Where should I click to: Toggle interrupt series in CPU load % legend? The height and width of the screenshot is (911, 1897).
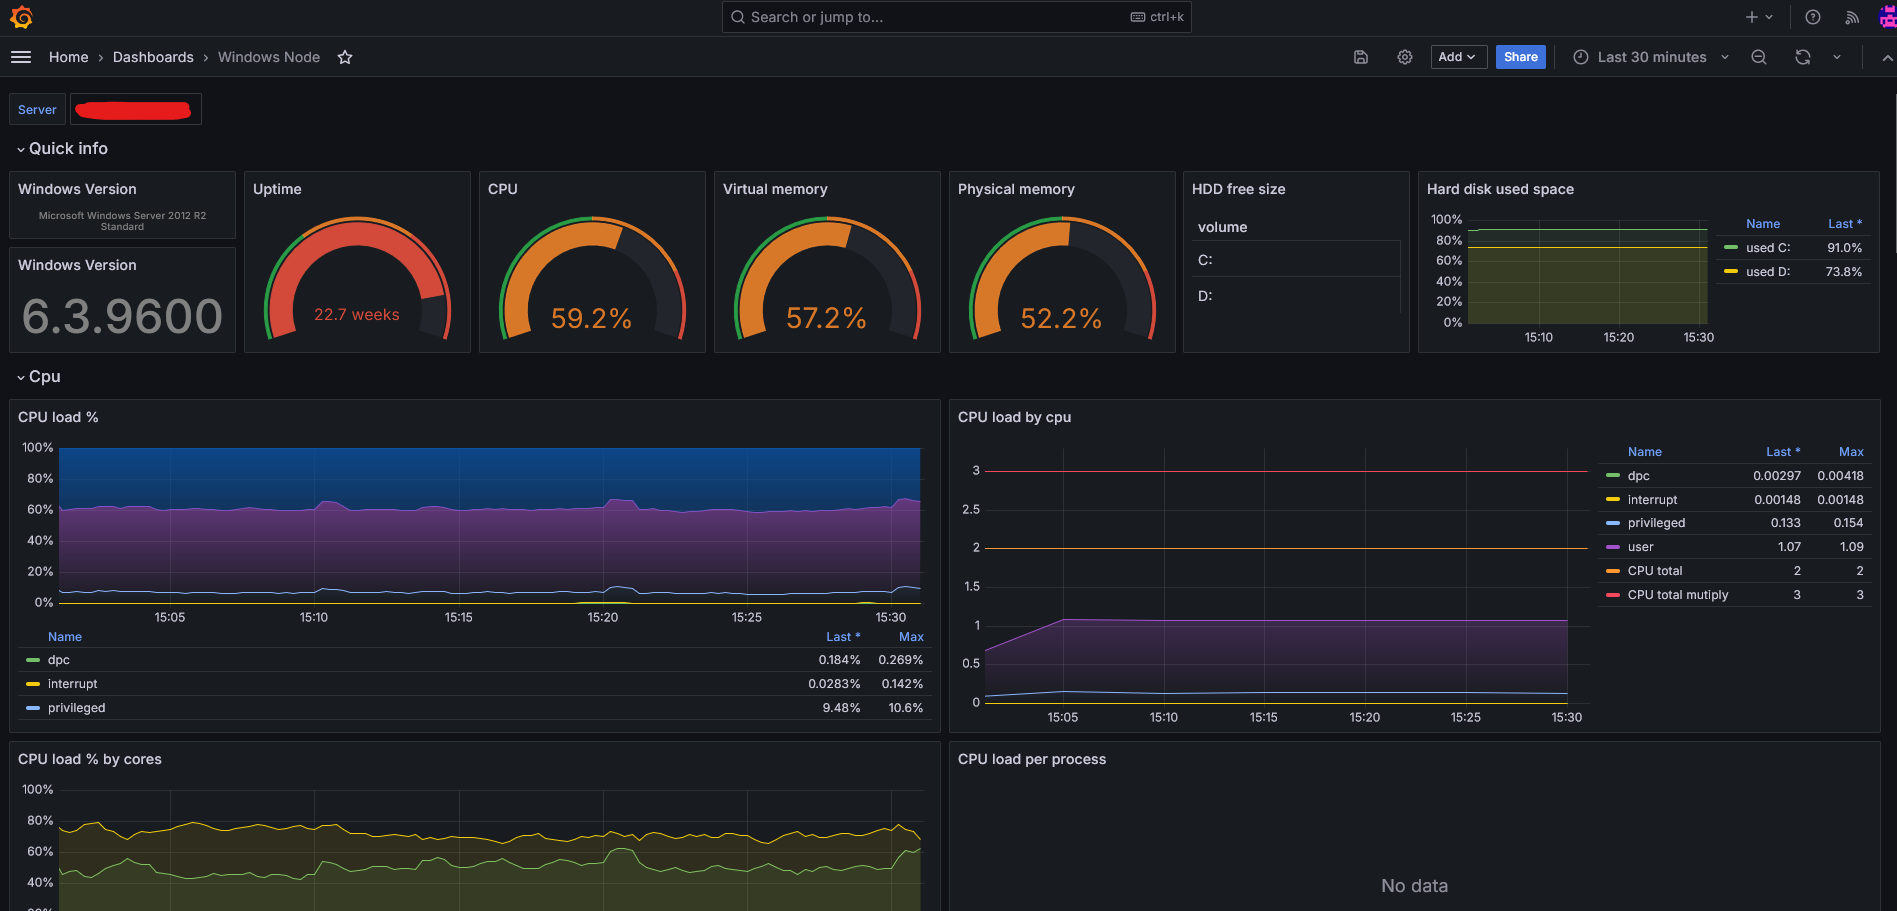pos(72,684)
